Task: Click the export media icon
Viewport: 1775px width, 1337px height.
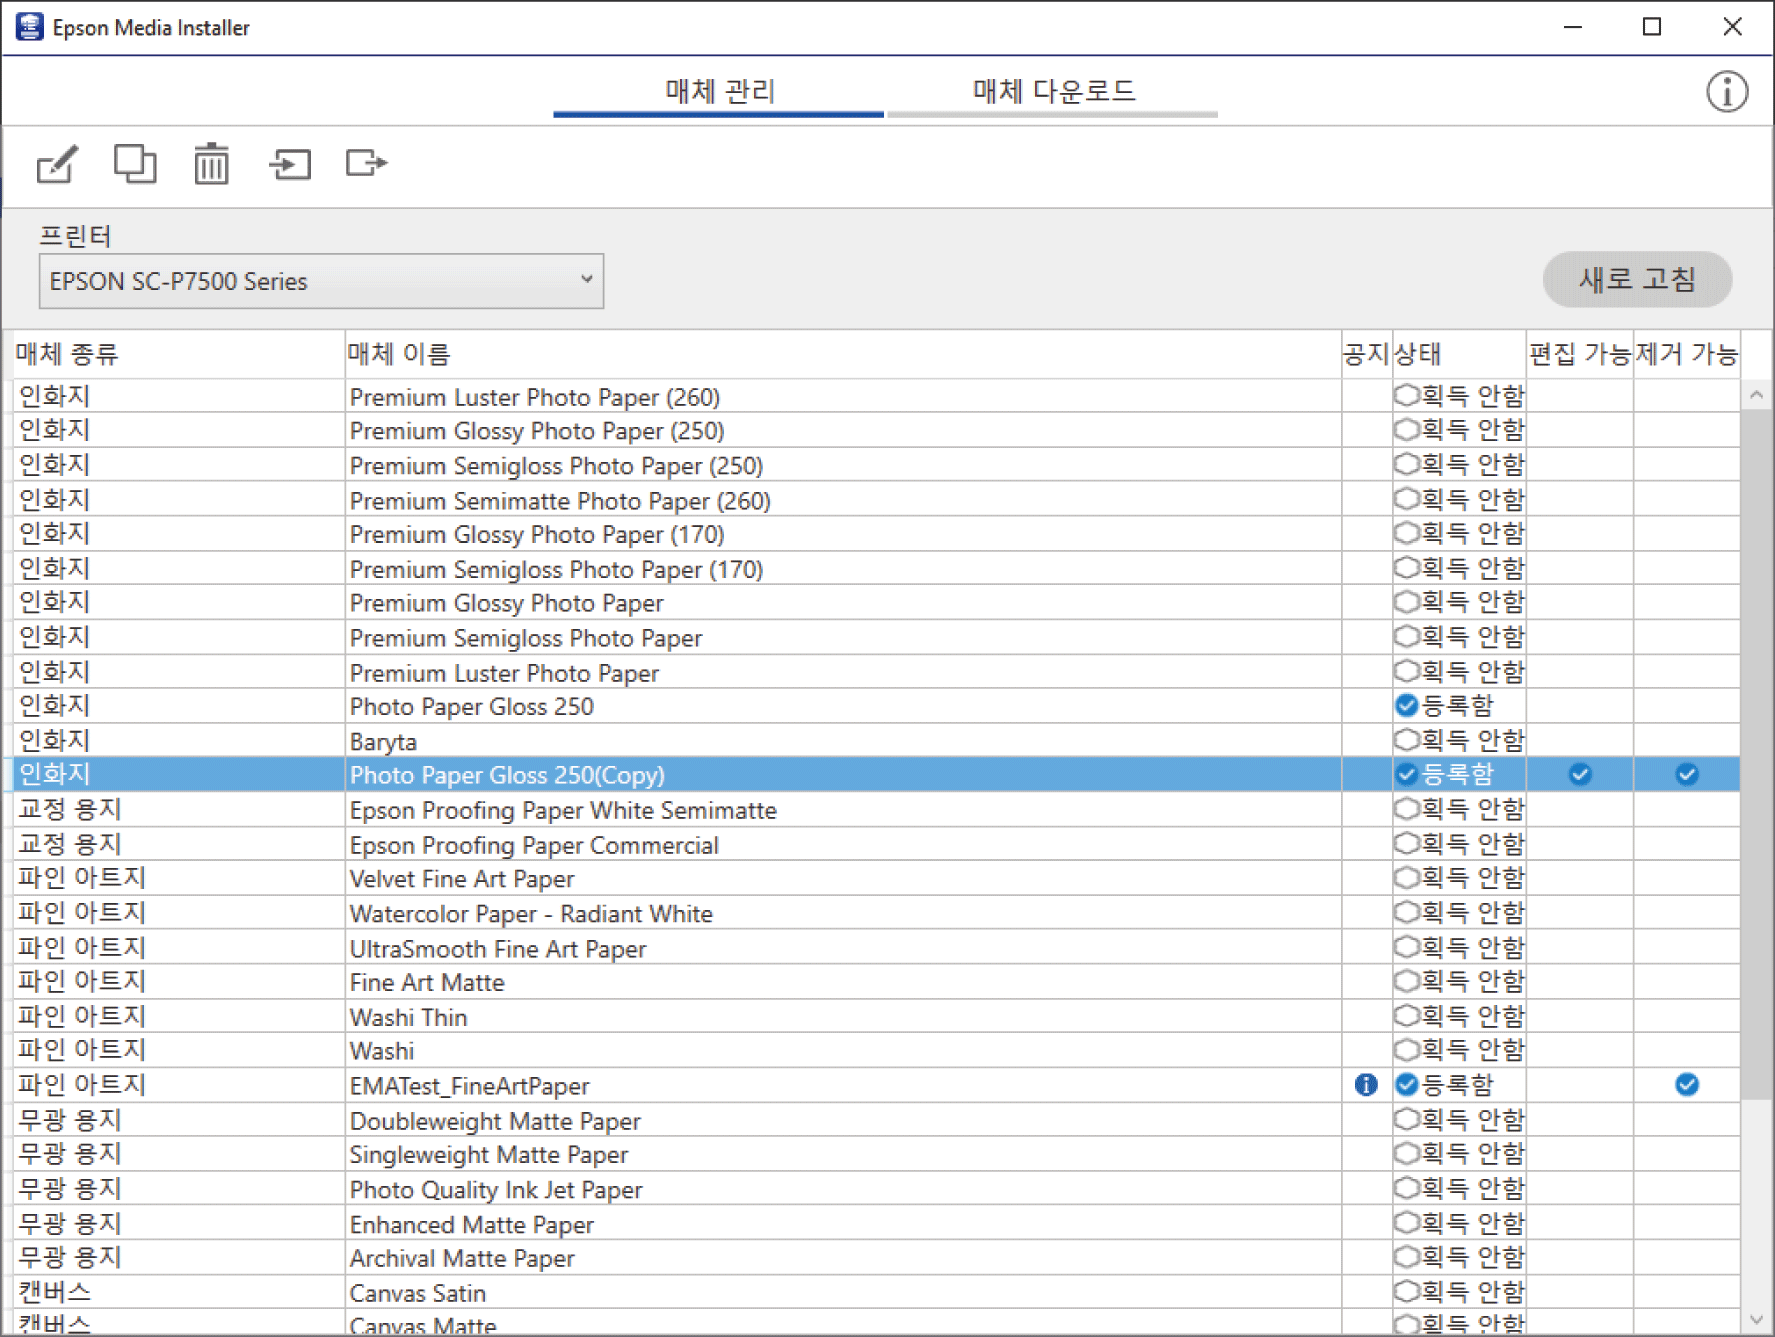Action: [366, 163]
